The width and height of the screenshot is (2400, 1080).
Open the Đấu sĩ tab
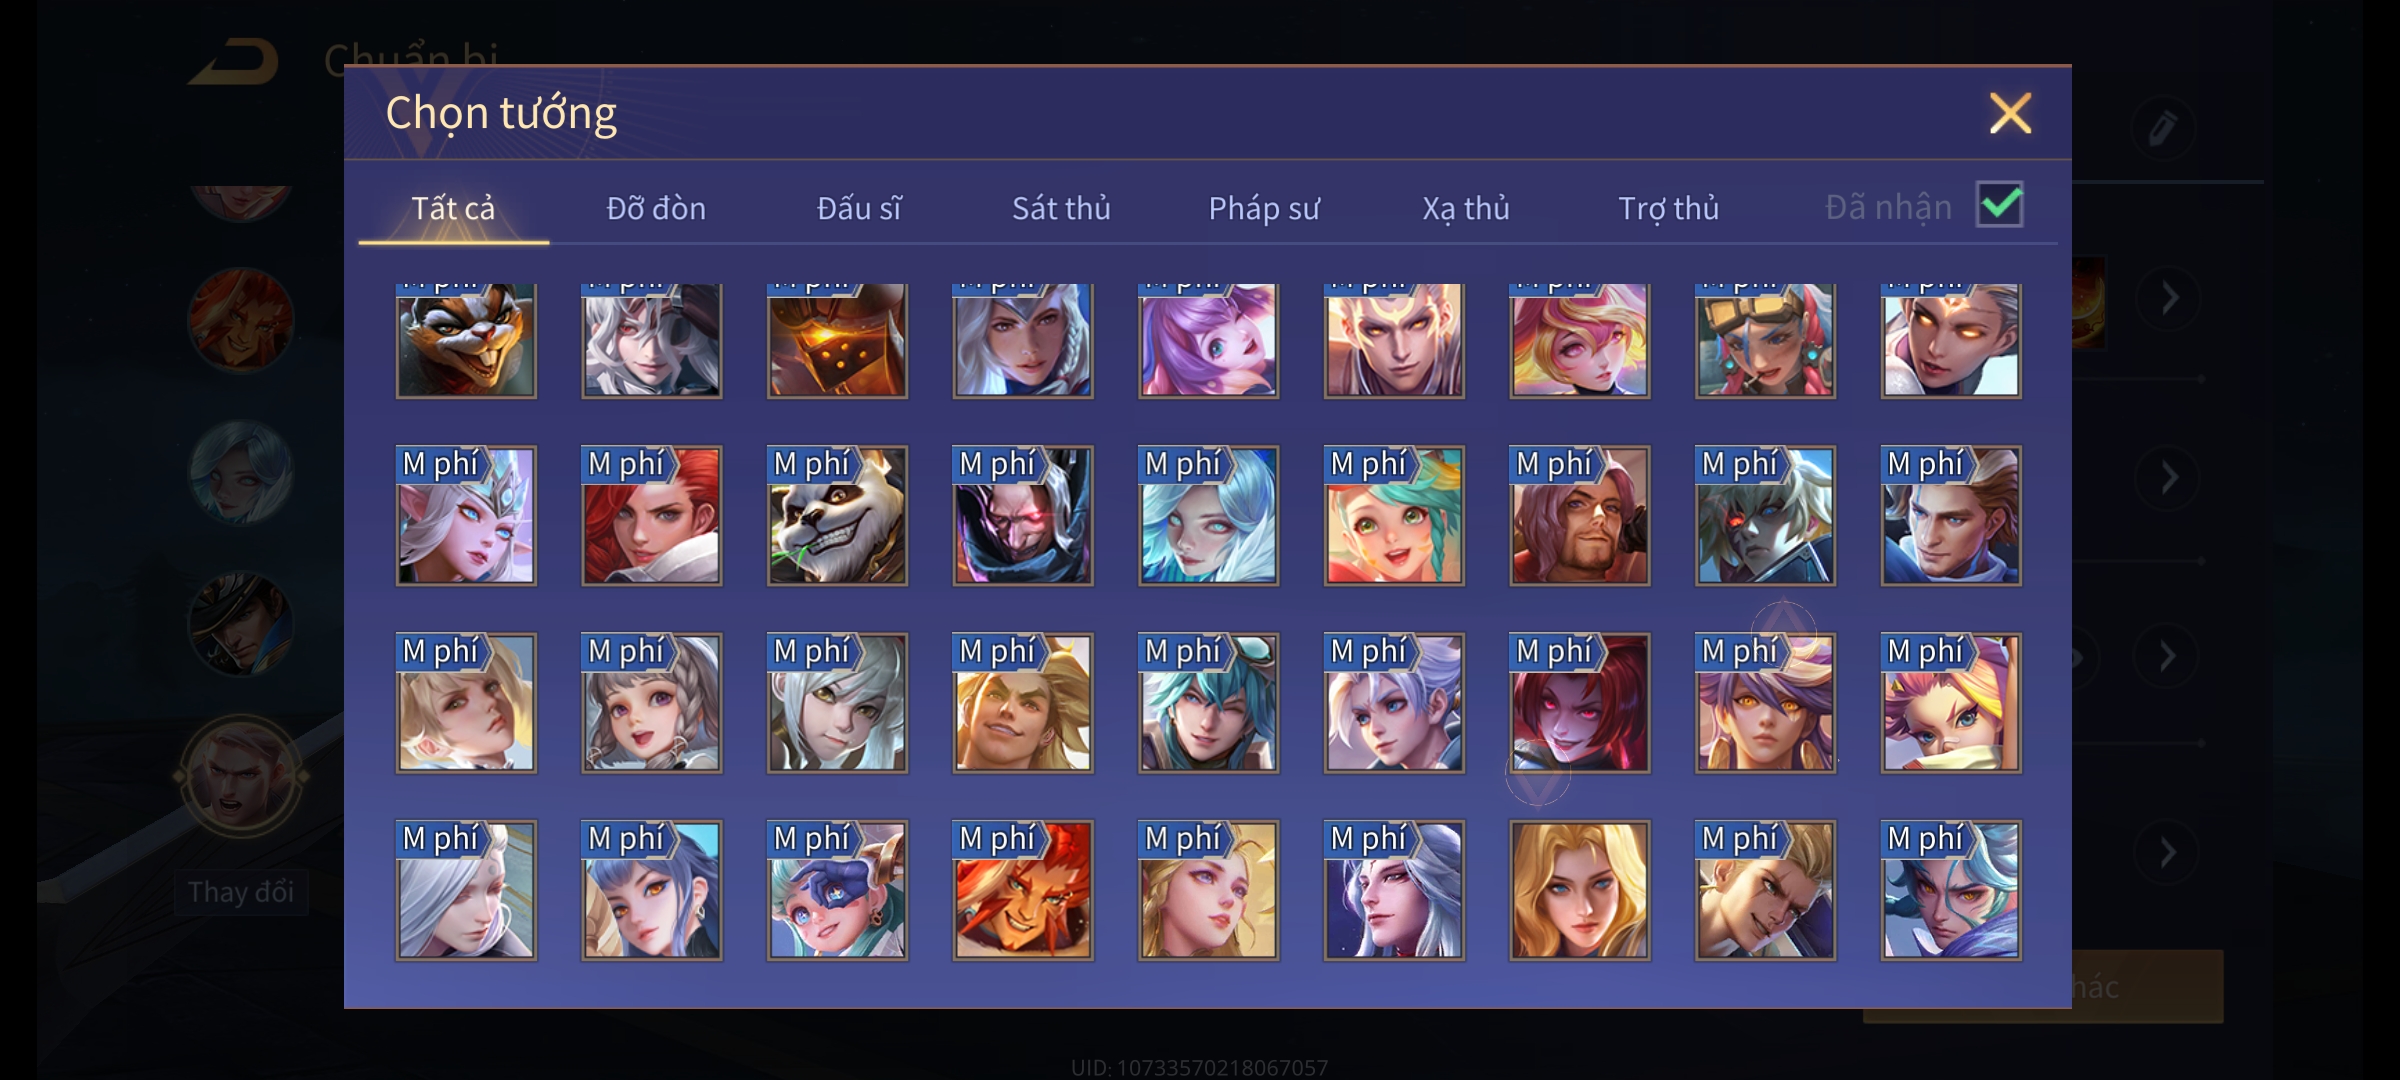(859, 208)
